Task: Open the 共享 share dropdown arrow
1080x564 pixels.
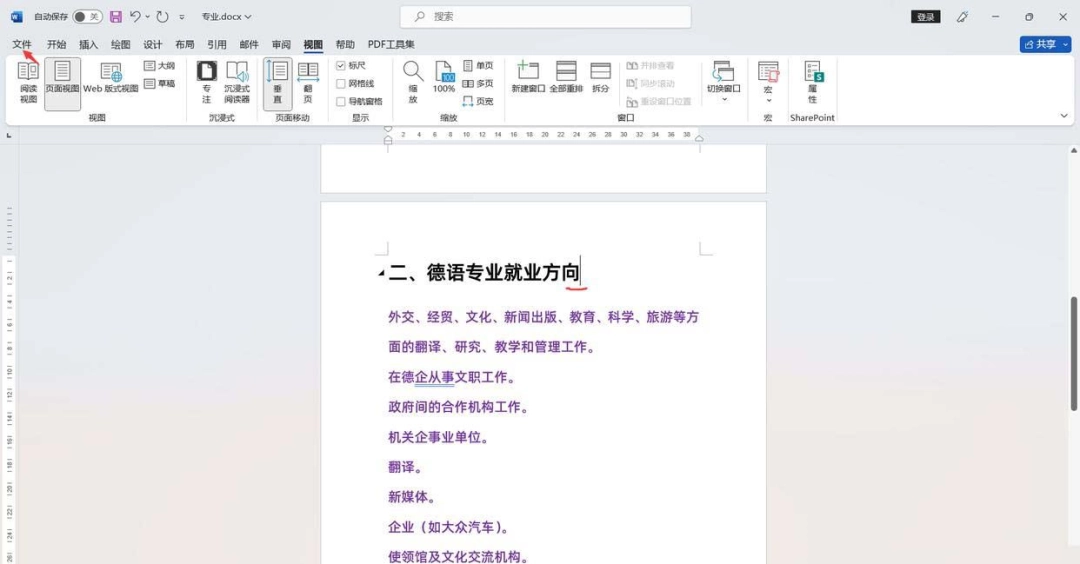Action: (1066, 44)
